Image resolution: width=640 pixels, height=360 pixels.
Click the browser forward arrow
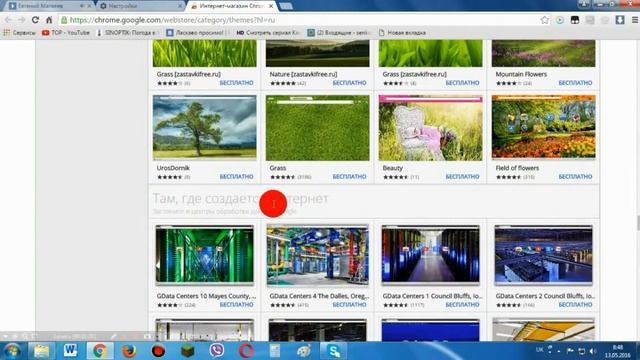click(x=22, y=20)
